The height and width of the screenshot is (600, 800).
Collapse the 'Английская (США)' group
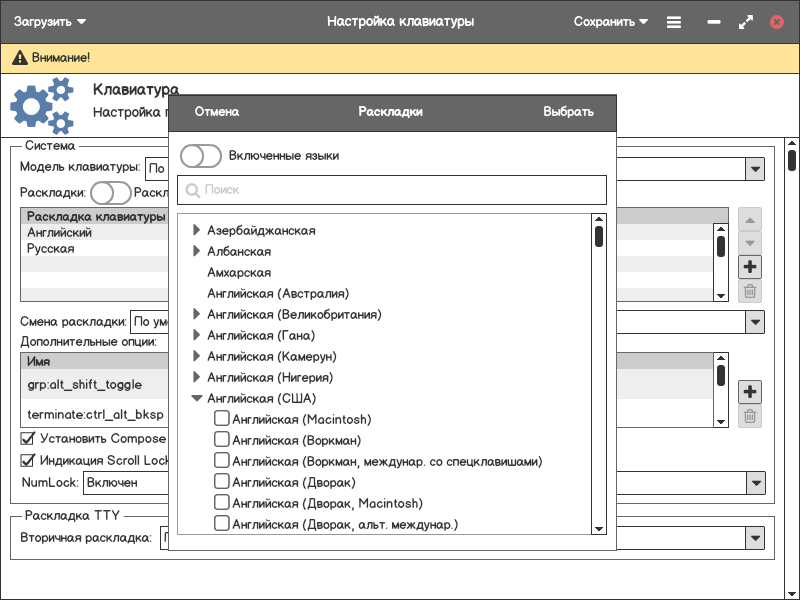tap(197, 398)
